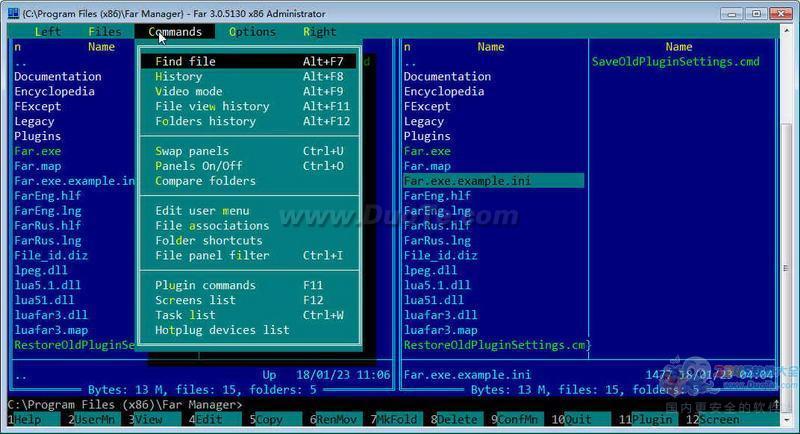
Task: Select Documentation folder in right panel
Action: [x=447, y=76]
